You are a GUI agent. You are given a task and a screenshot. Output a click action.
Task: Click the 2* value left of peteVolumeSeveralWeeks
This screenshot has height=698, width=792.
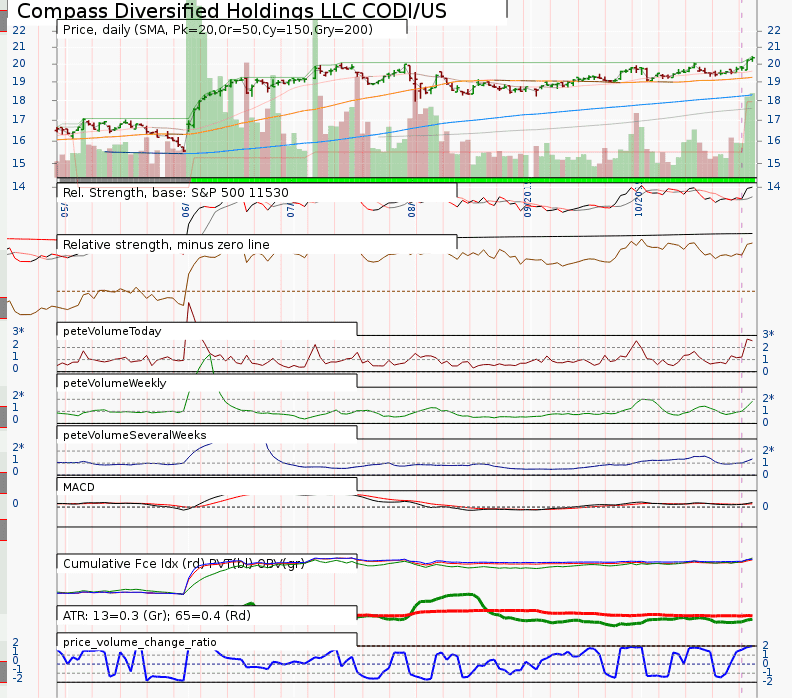point(18,447)
